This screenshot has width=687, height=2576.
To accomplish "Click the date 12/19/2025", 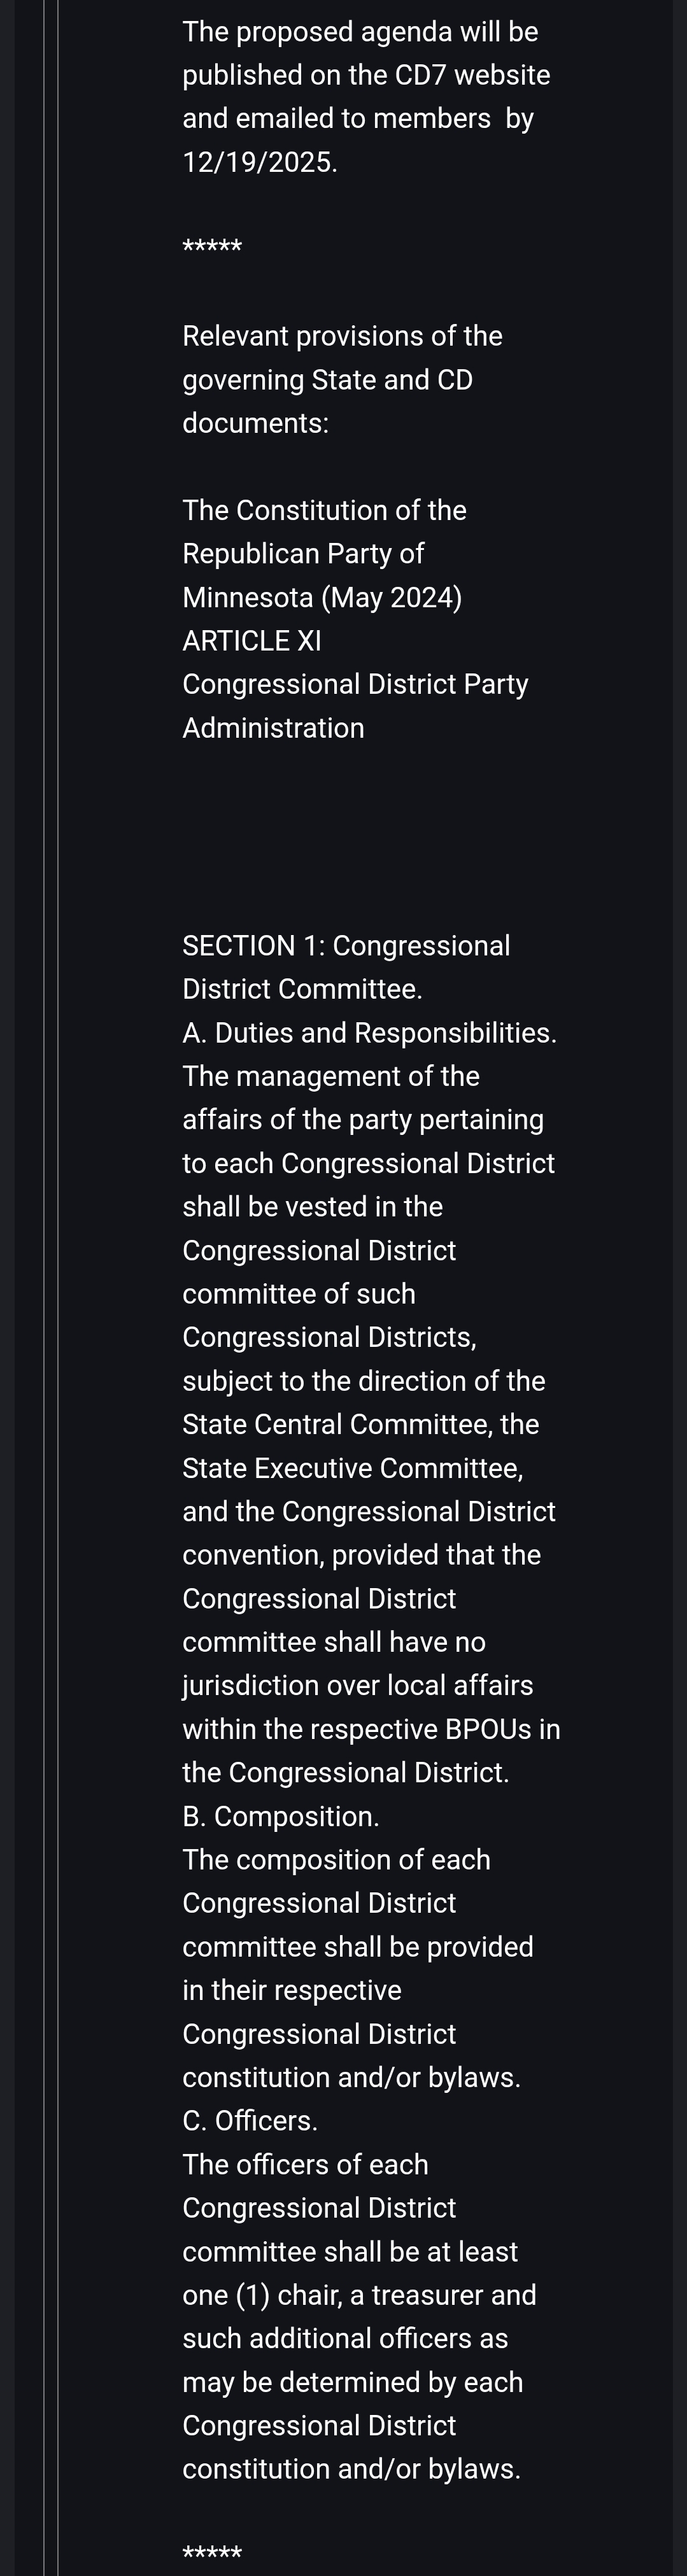I will point(258,162).
